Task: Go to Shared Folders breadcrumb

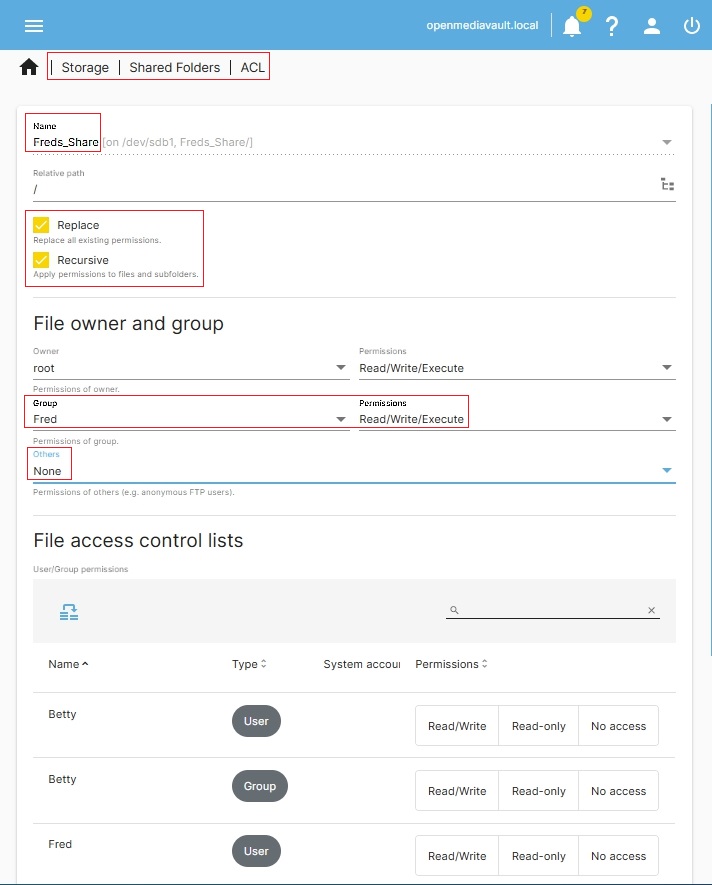Action: pos(174,67)
